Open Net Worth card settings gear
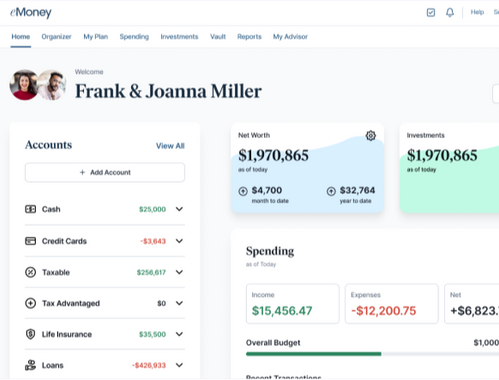This screenshot has width=499, height=380. point(371,136)
